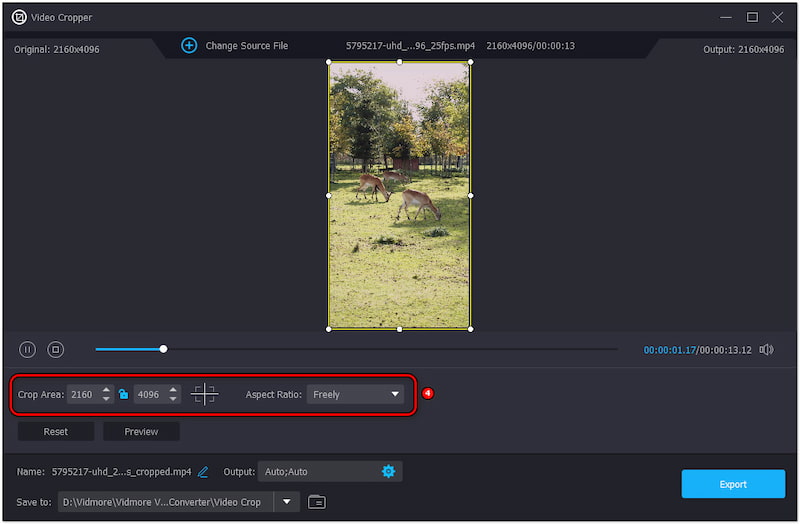800x524 pixels.
Task: Export the cropped video
Action: pos(733,484)
